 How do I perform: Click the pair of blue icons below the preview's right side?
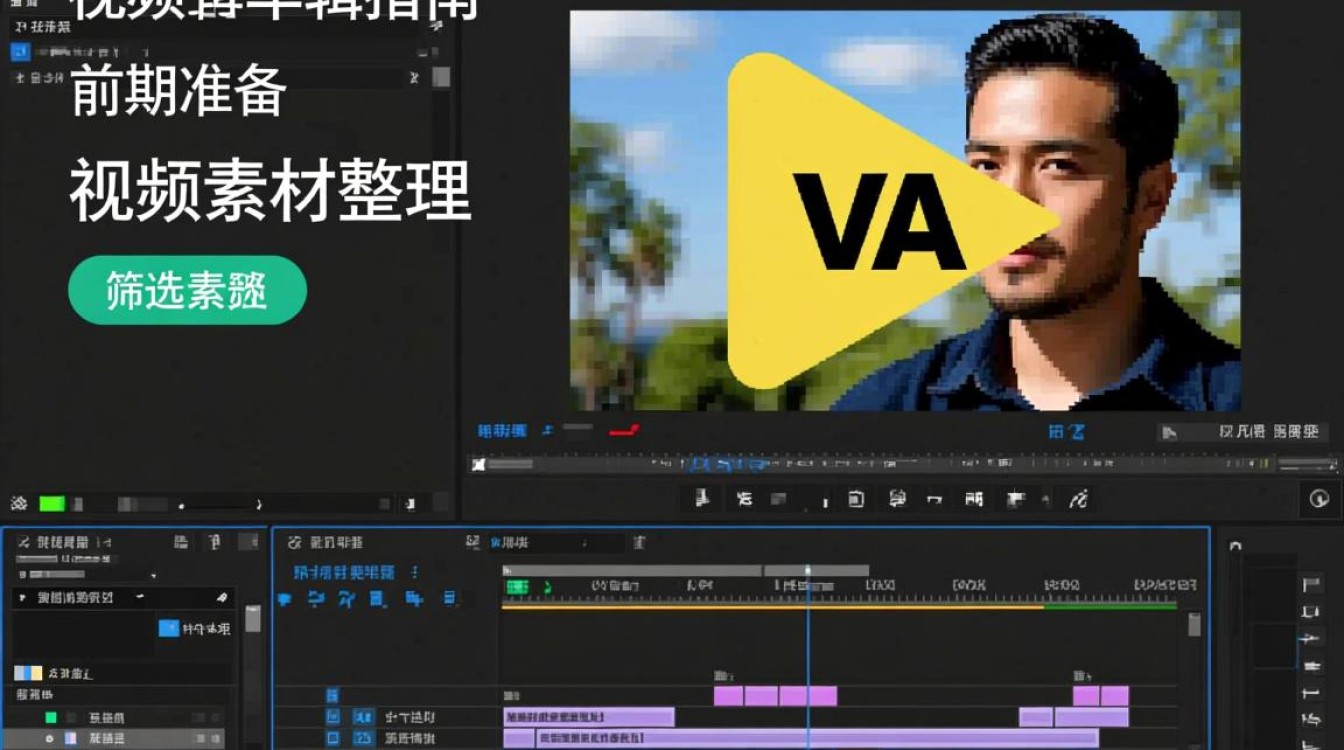coord(1066,431)
